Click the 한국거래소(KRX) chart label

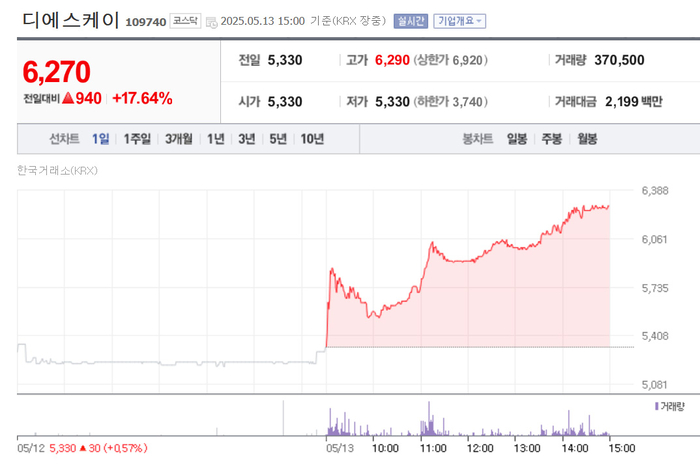coord(57,171)
